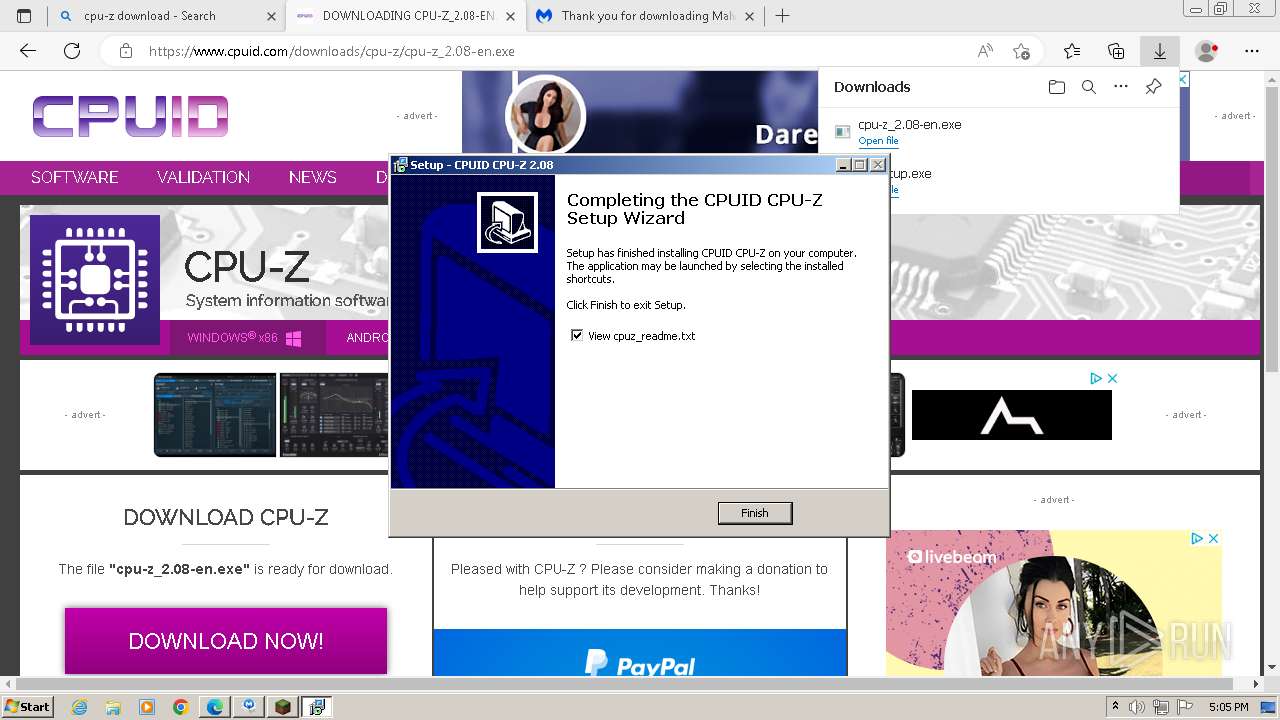
Task: Uncheck View cpuz_readme.txt checkbox
Action: 577,336
